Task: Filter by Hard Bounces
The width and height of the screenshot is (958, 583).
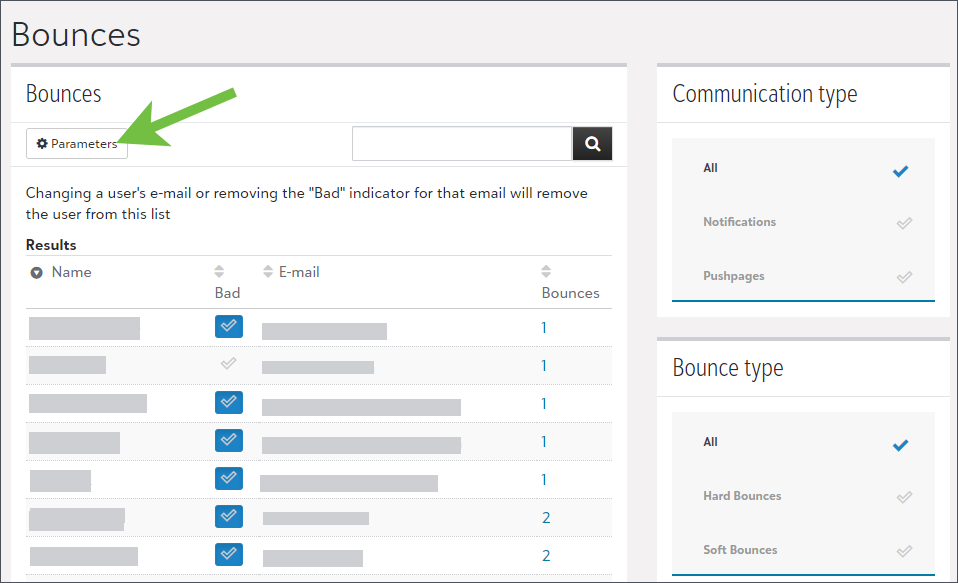Action: point(803,496)
